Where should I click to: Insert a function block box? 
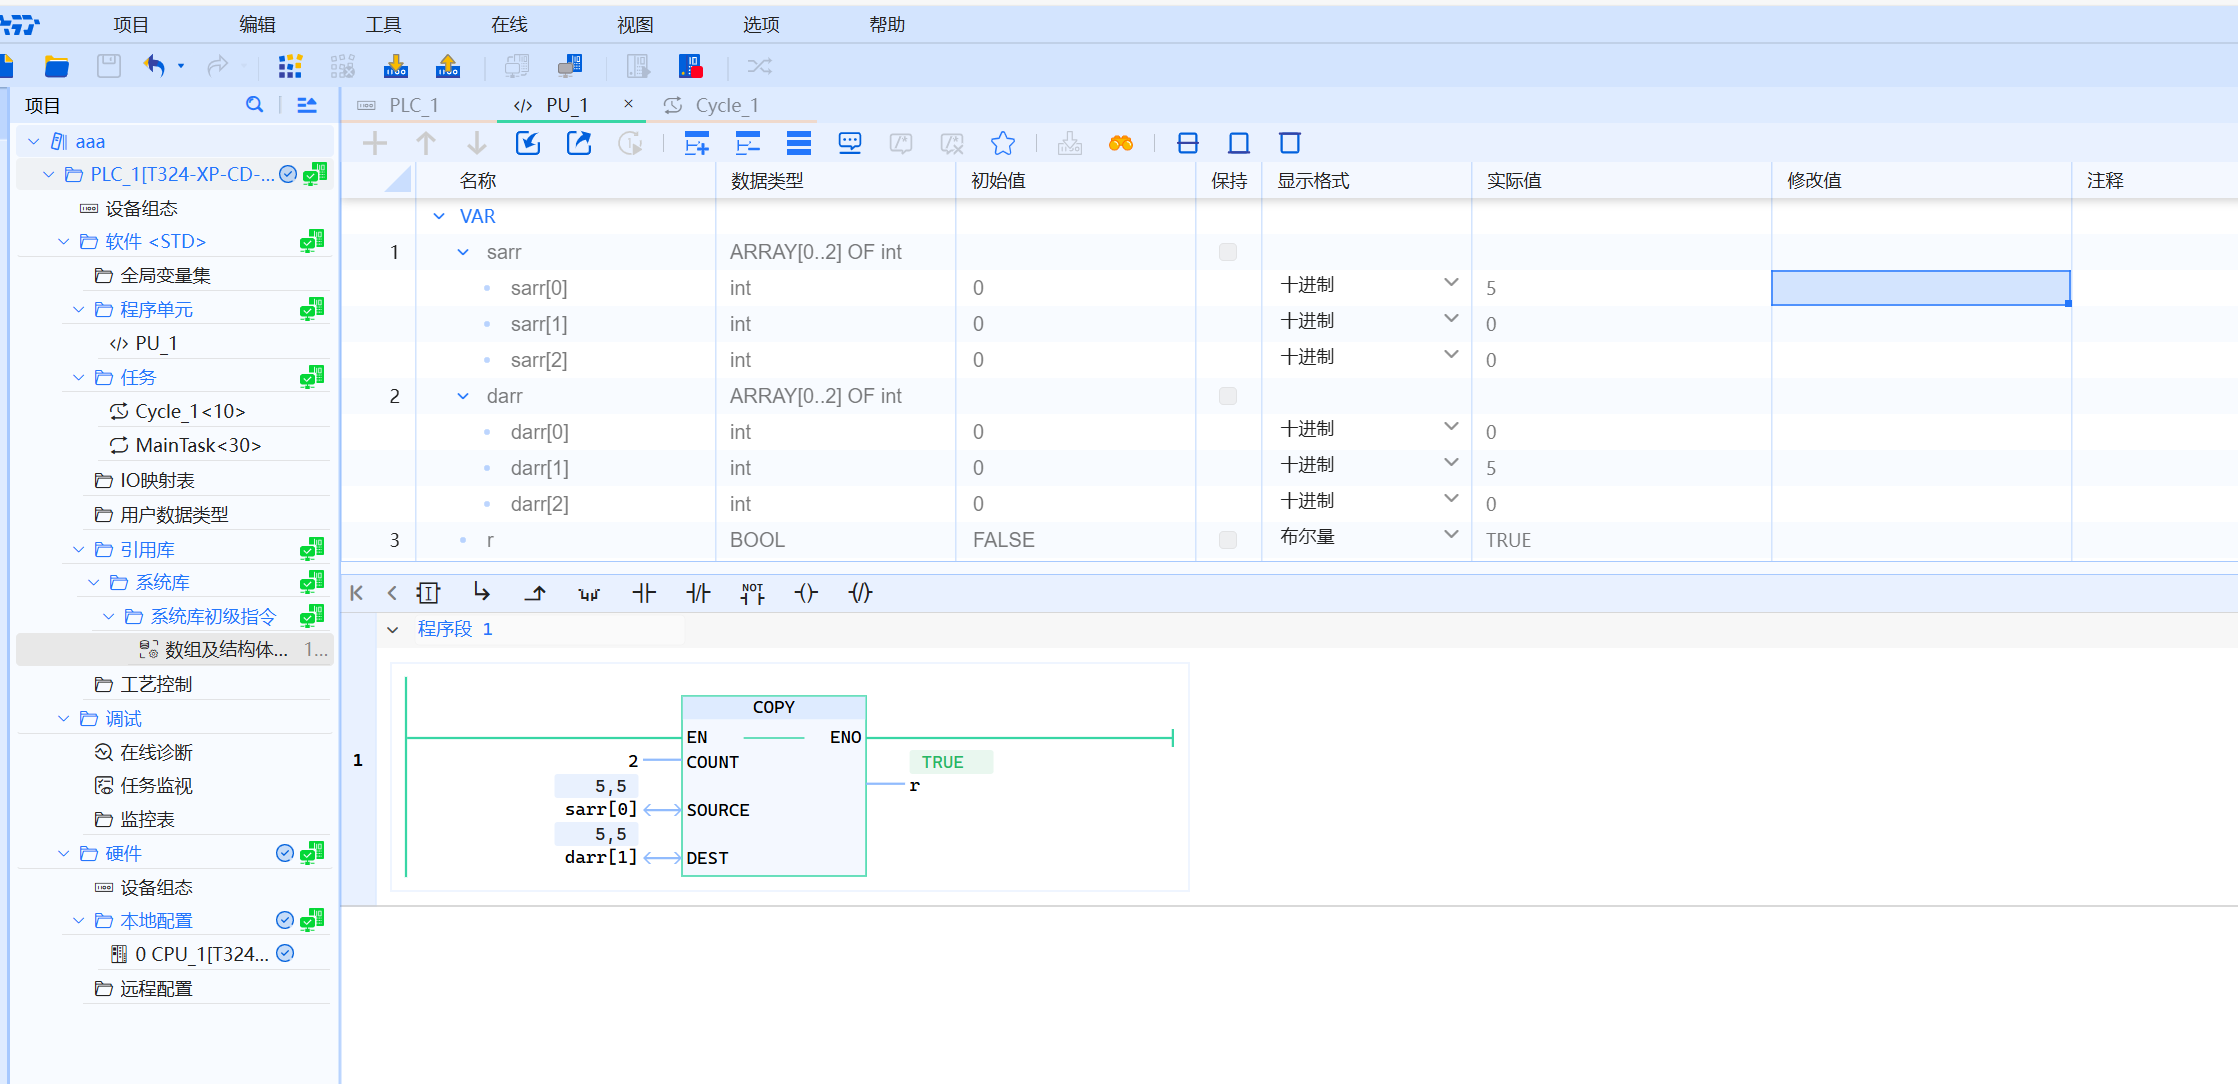point(428,593)
